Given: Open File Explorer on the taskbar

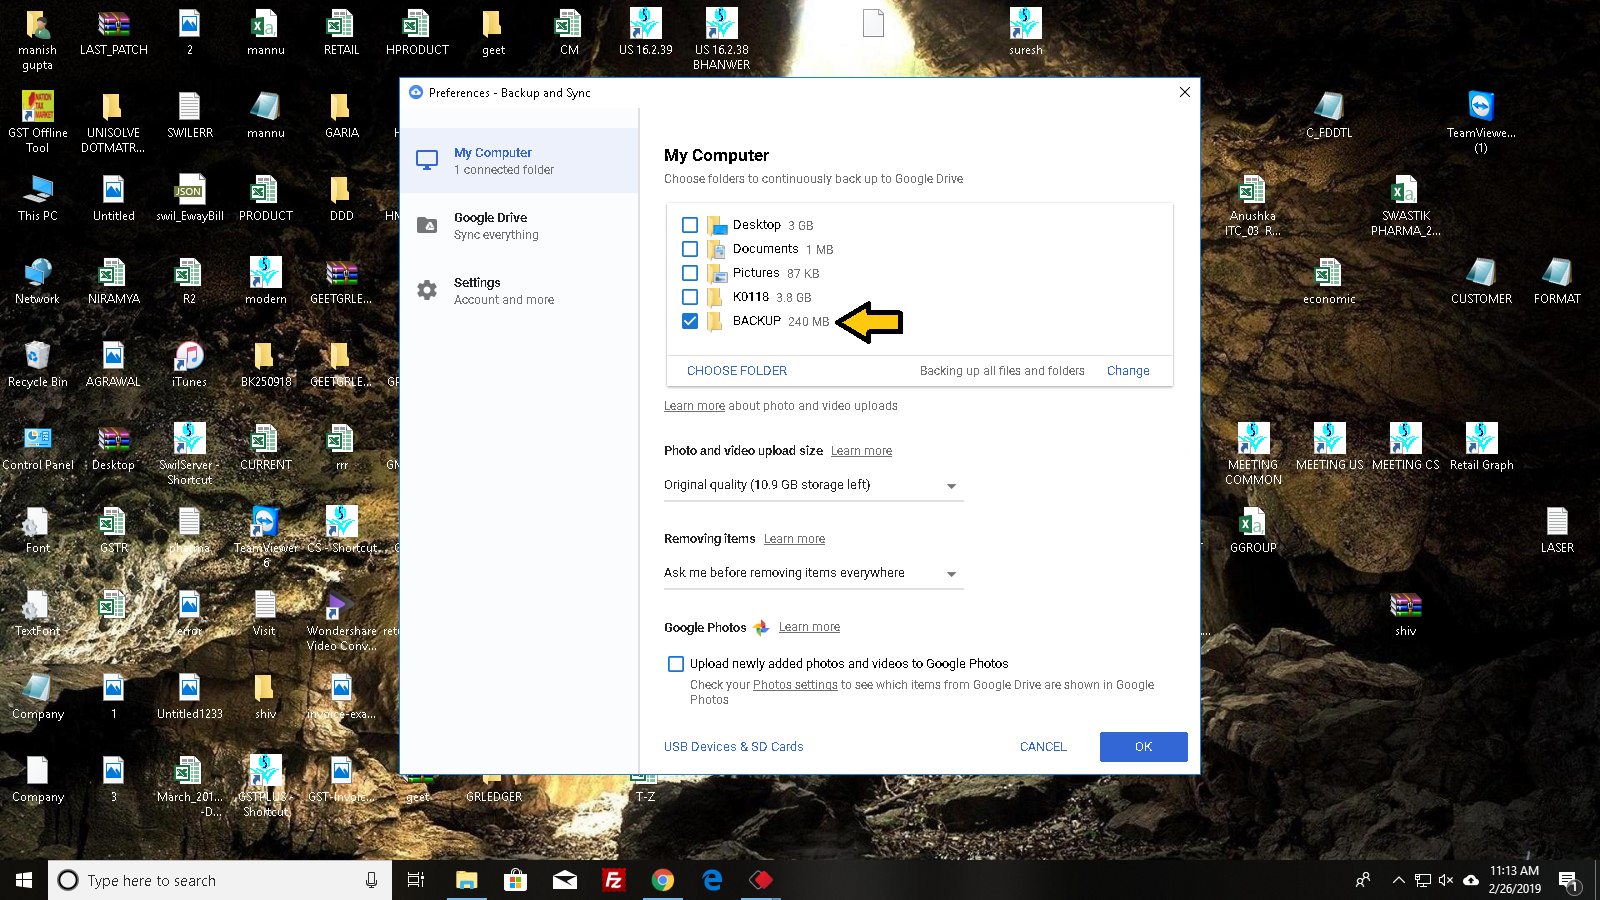Looking at the screenshot, I should coord(466,880).
